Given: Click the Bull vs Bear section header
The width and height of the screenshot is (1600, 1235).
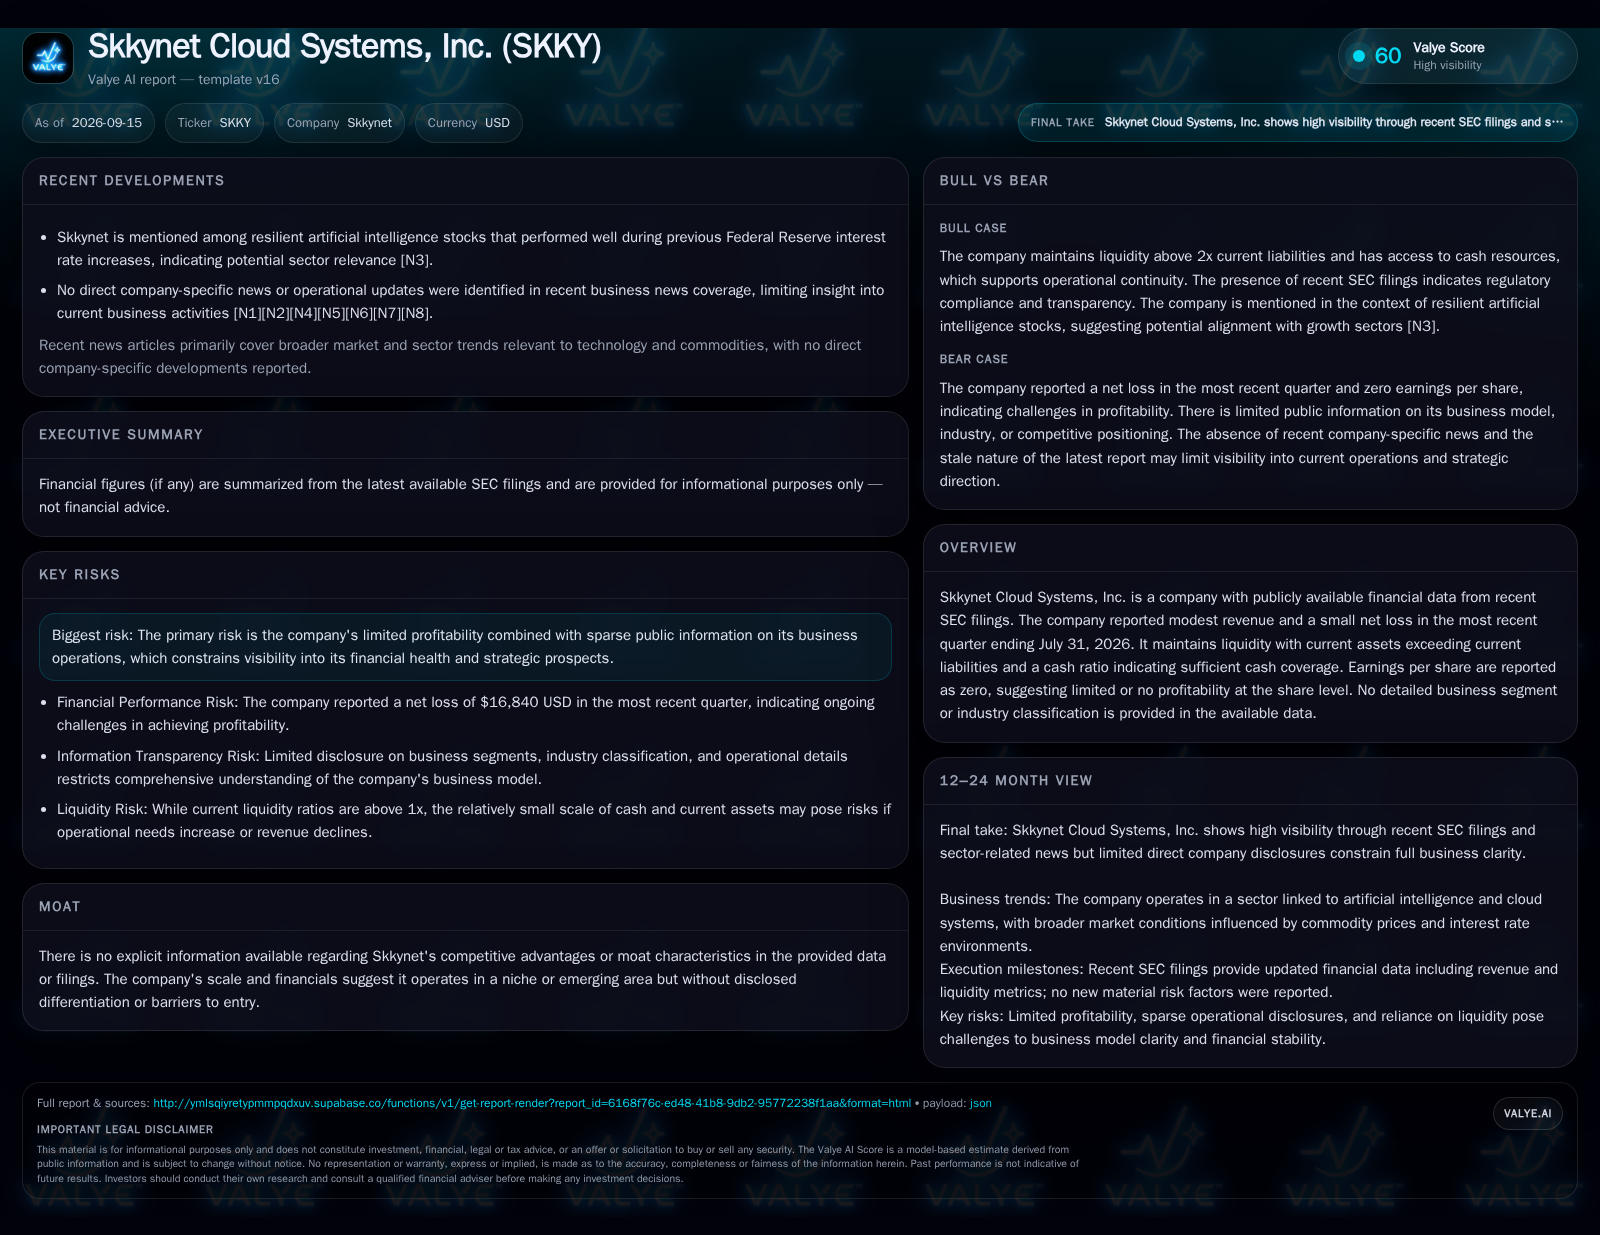Looking at the screenshot, I should tap(994, 181).
